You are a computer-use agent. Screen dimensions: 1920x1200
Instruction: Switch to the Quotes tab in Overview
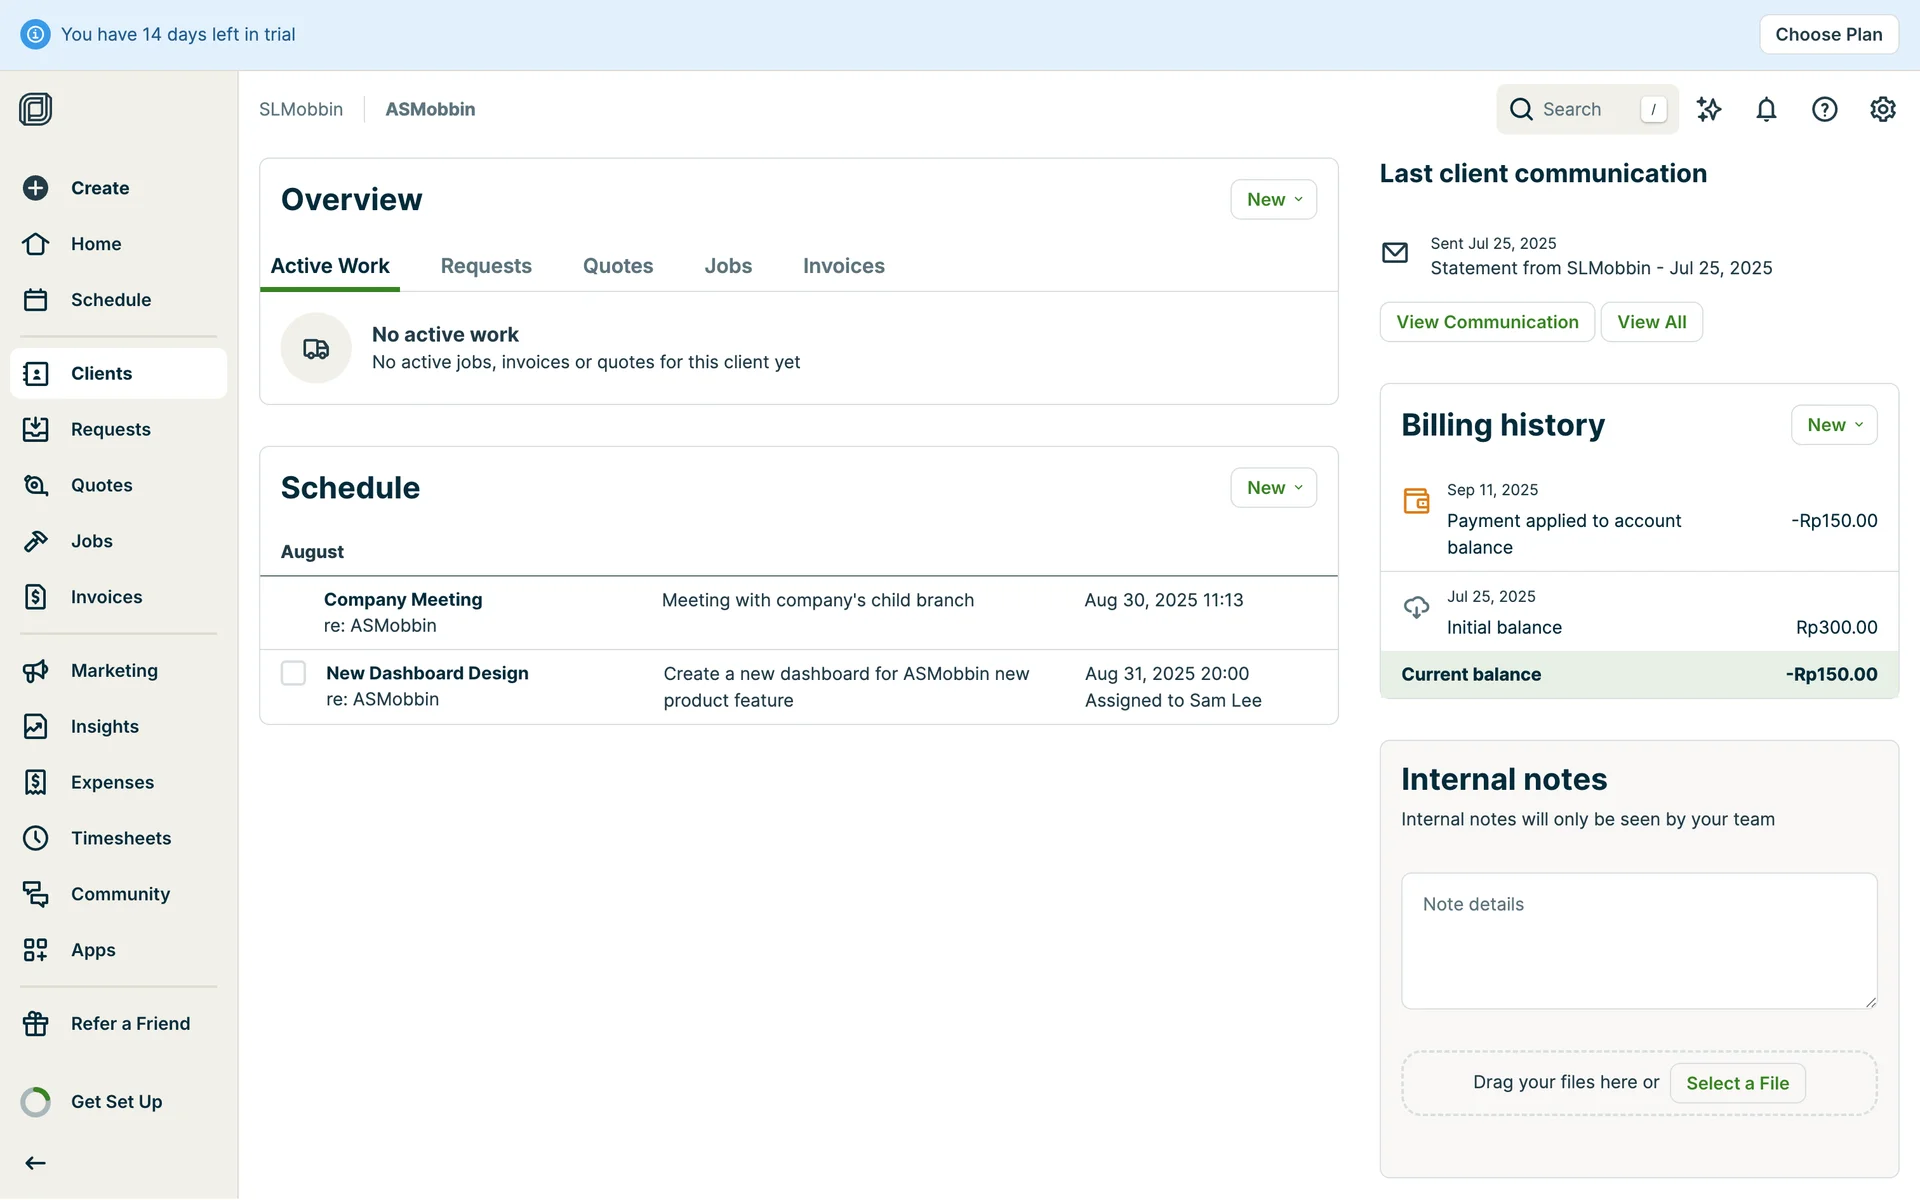617,266
